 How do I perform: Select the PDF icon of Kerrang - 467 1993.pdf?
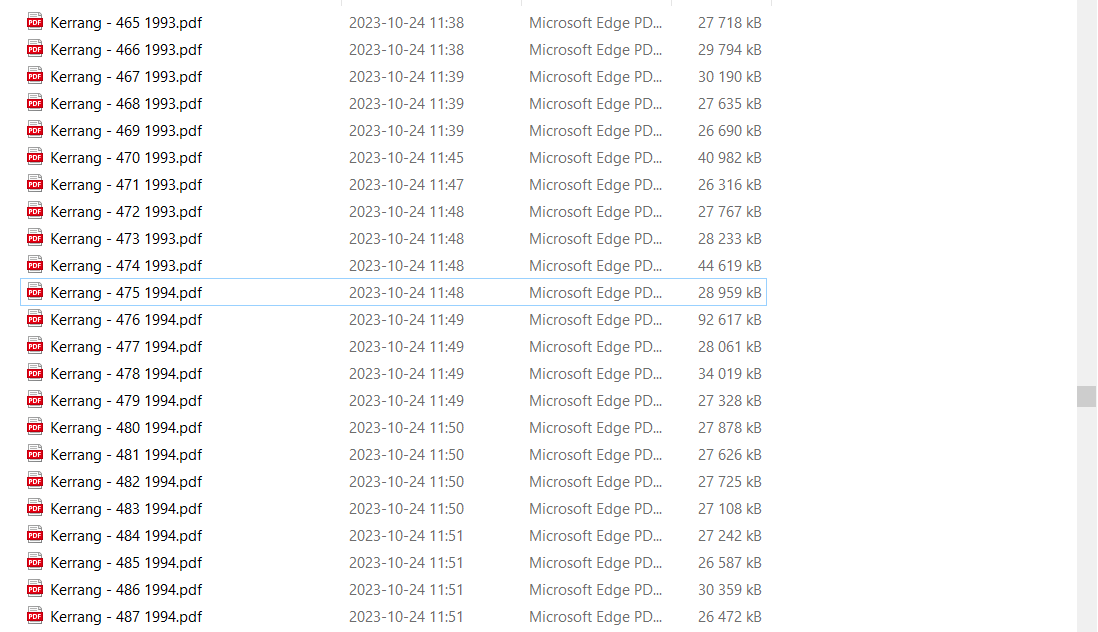pos(34,76)
